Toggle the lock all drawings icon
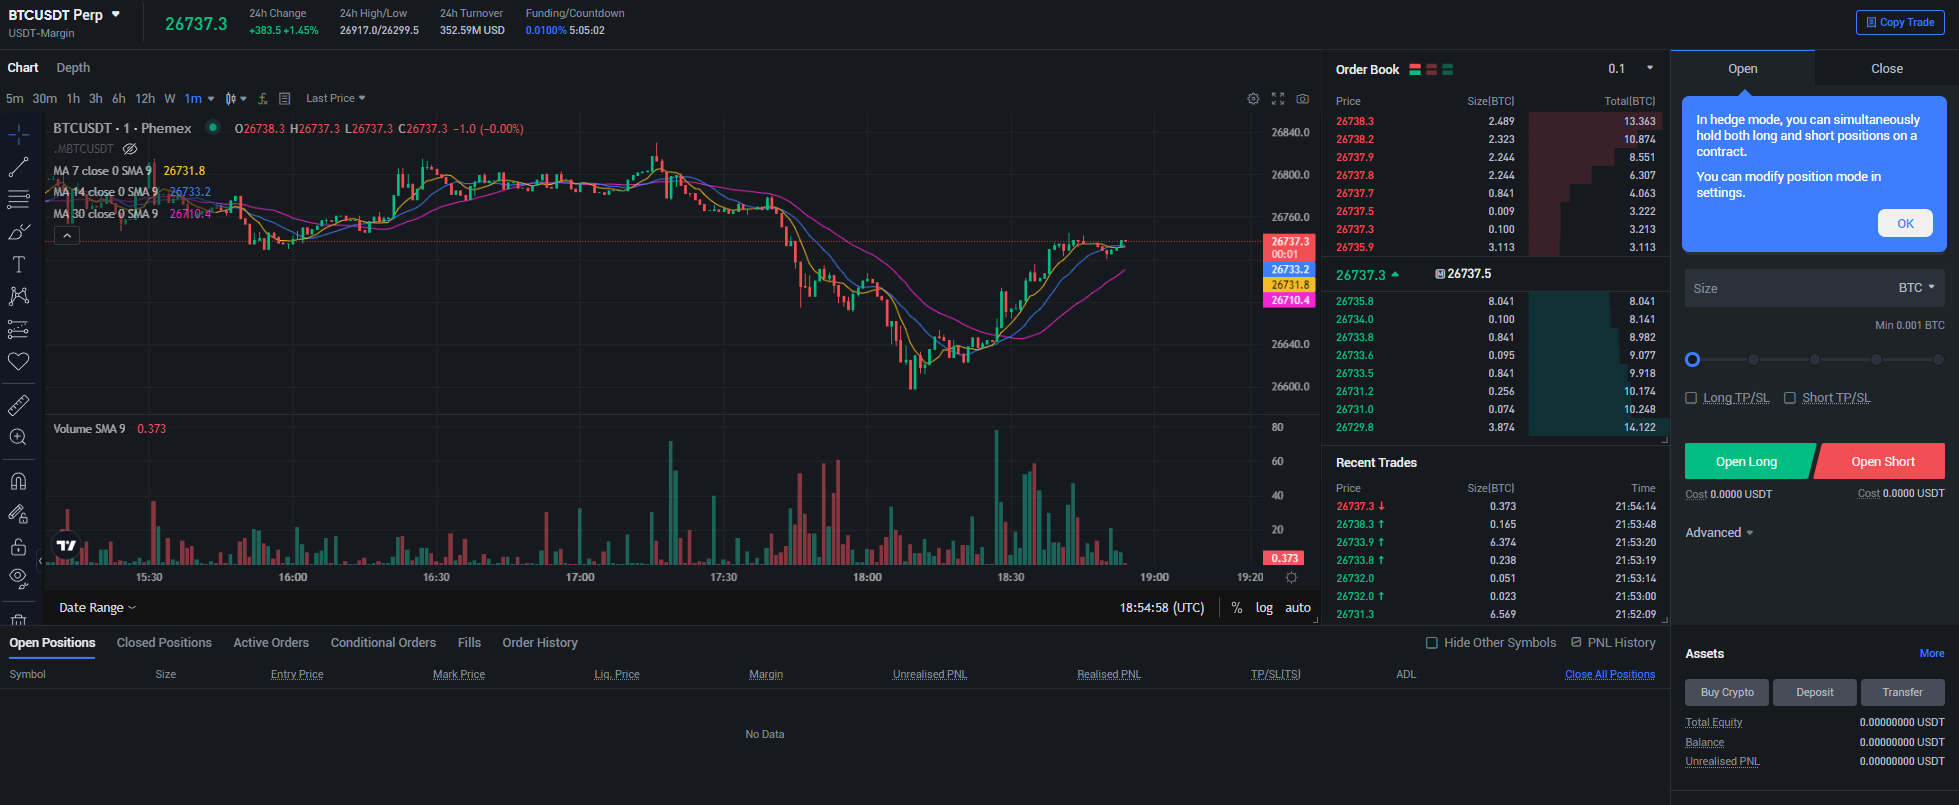 pyautogui.click(x=18, y=546)
